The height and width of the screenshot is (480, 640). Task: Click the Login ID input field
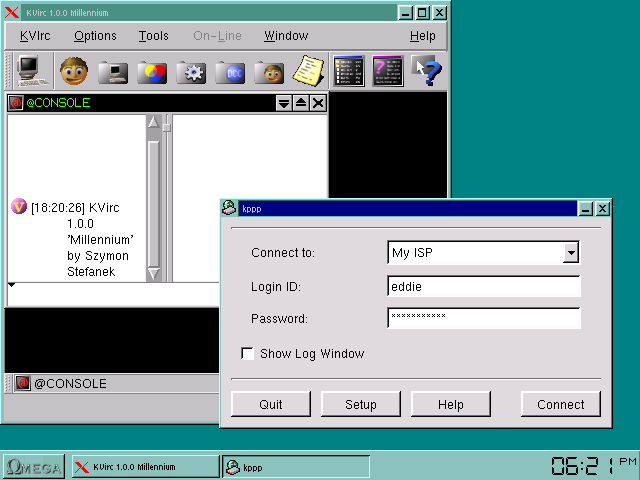pyautogui.click(x=484, y=286)
